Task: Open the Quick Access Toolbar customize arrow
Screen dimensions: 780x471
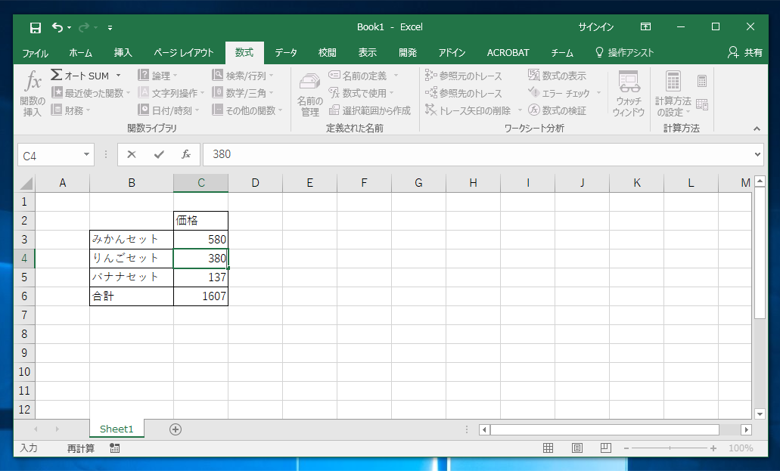Action: click(110, 28)
